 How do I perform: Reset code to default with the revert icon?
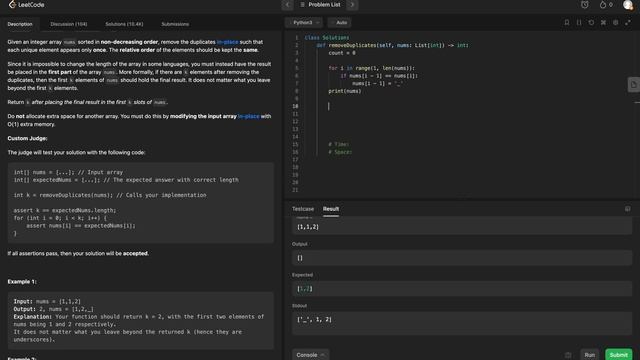tap(591, 22)
